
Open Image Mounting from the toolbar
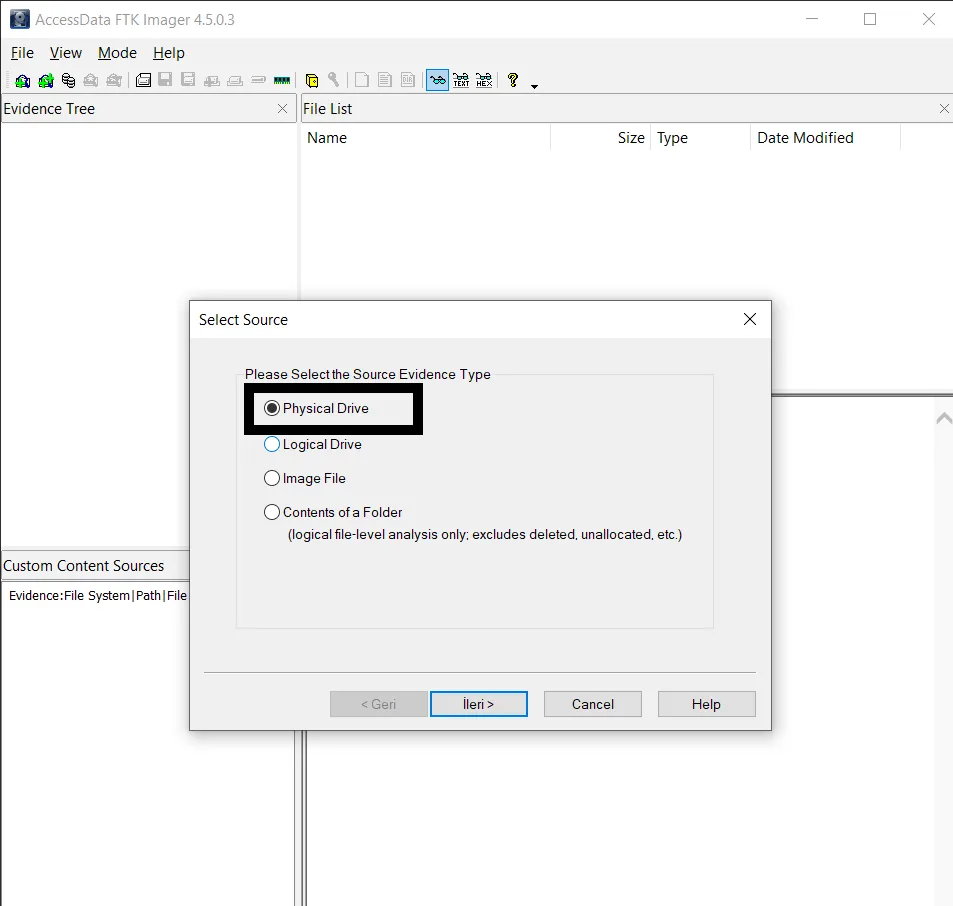click(x=69, y=80)
